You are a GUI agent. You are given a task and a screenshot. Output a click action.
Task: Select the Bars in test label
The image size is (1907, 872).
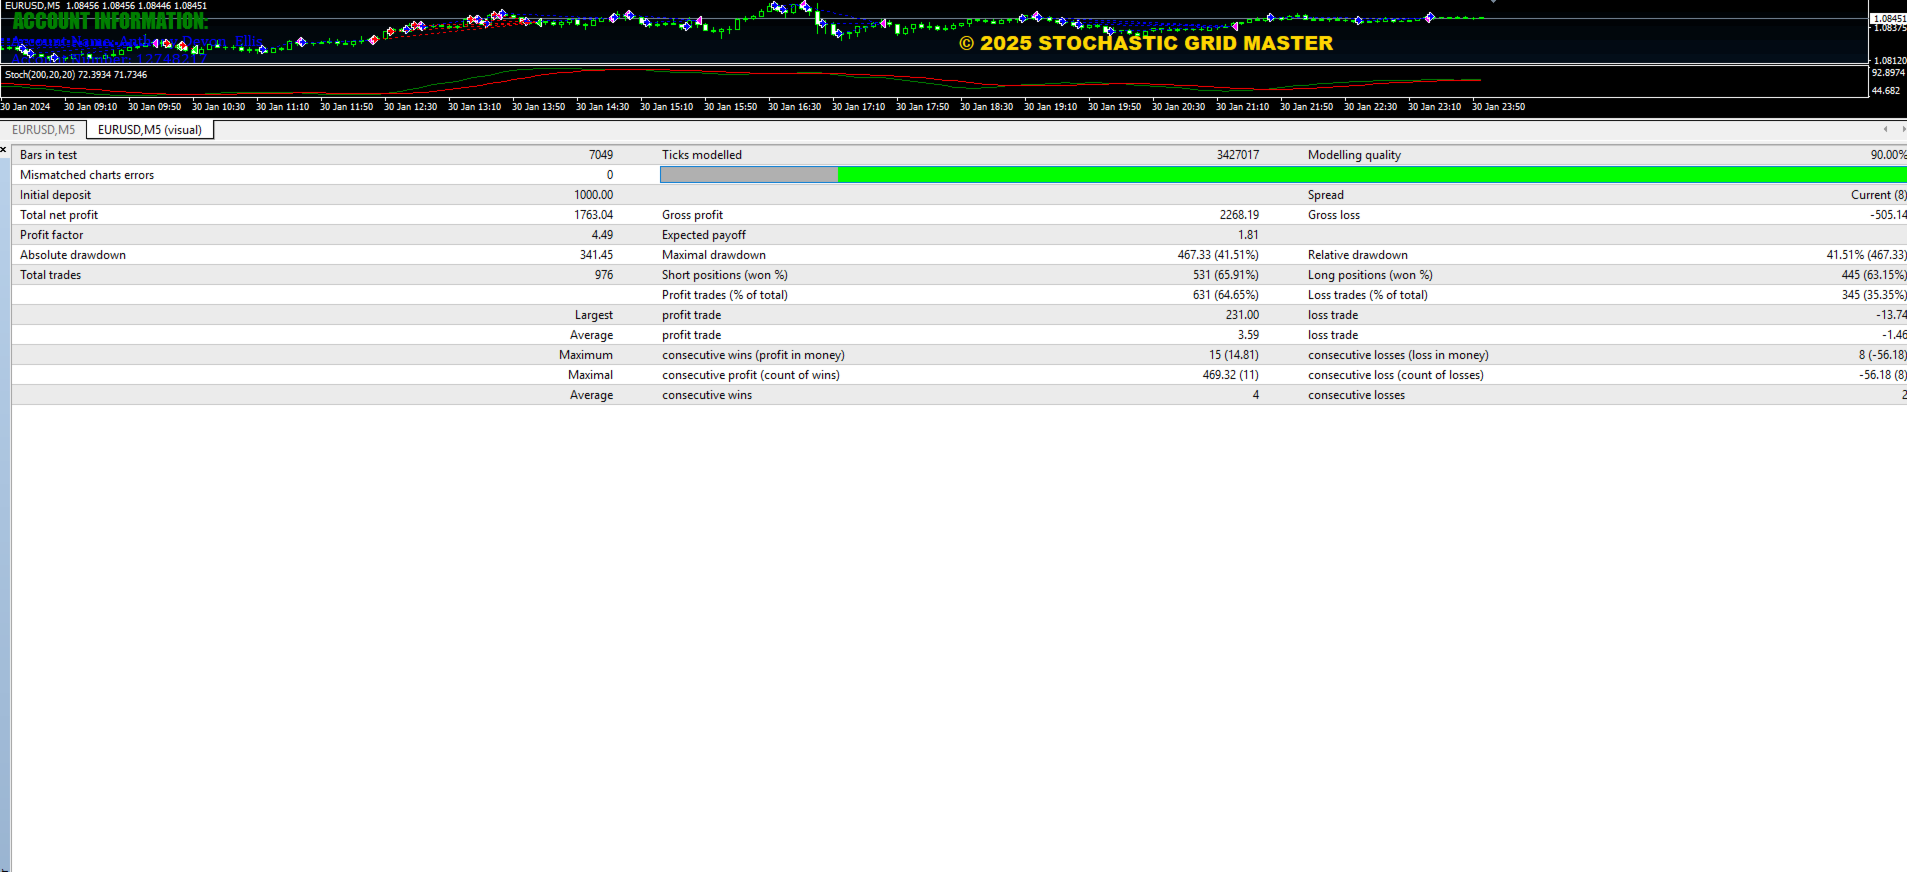click(x=48, y=155)
